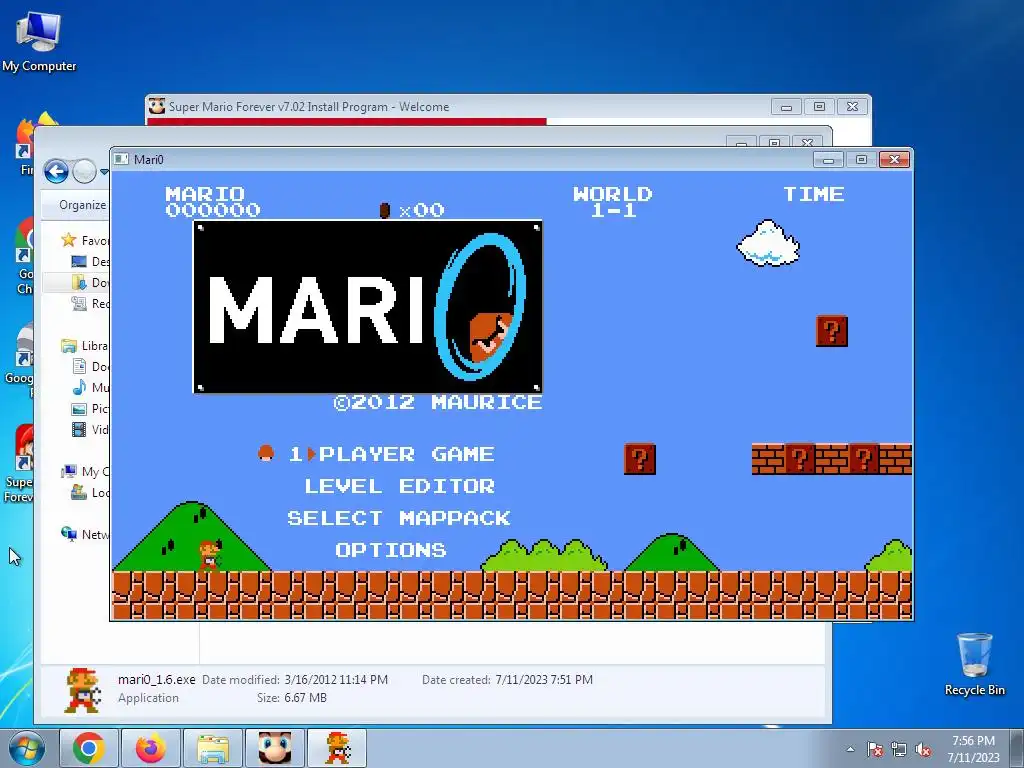Open My Computer desktop icon
1024x768 pixels.
39,42
